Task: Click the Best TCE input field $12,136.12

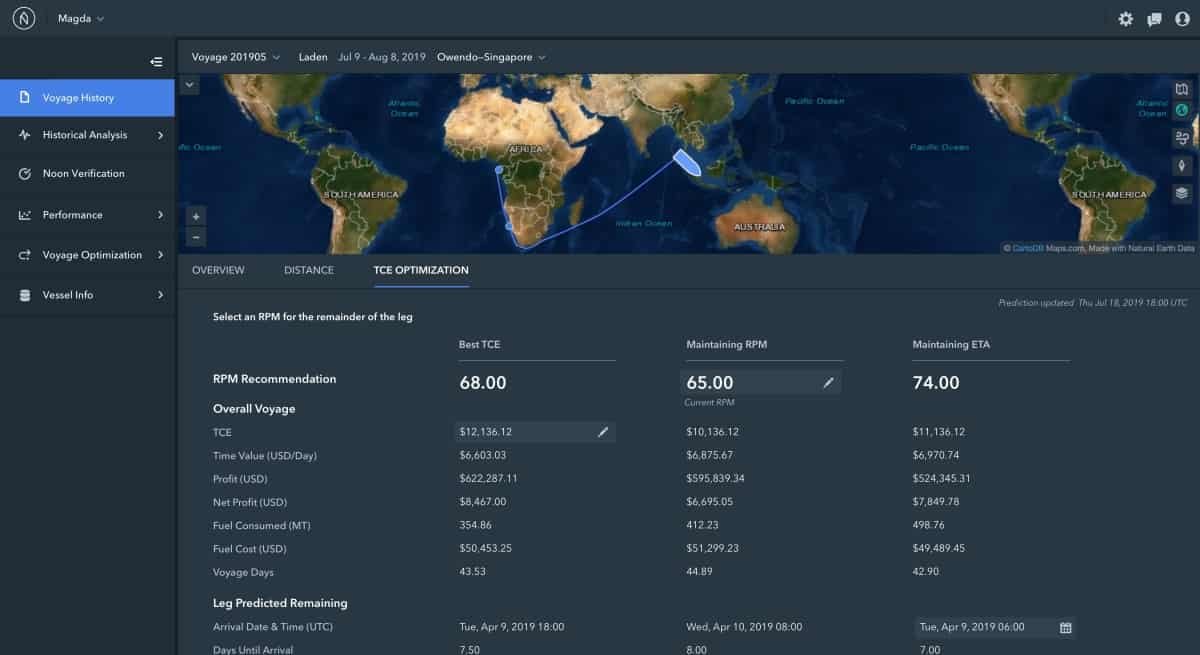Action: (535, 432)
